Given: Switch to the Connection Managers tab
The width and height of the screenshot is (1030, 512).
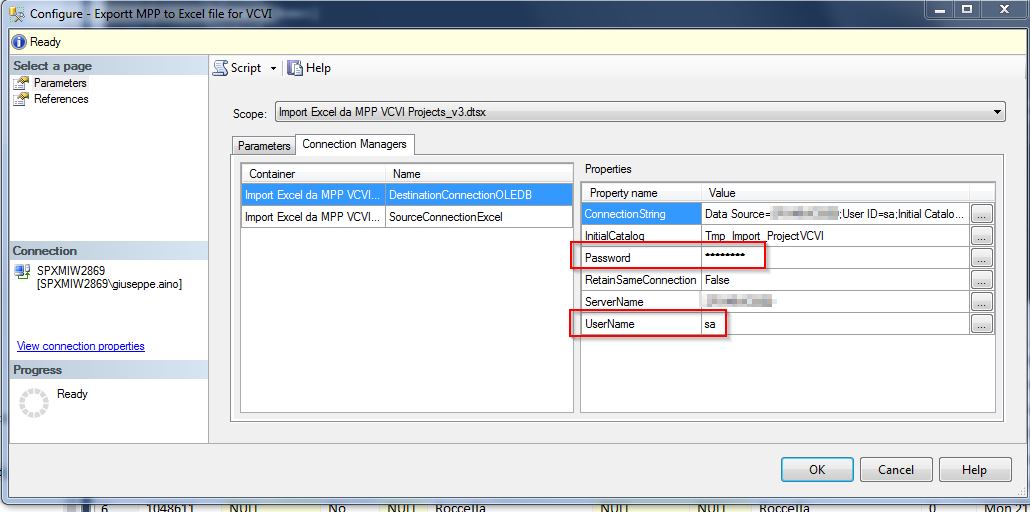Looking at the screenshot, I should [x=354, y=144].
